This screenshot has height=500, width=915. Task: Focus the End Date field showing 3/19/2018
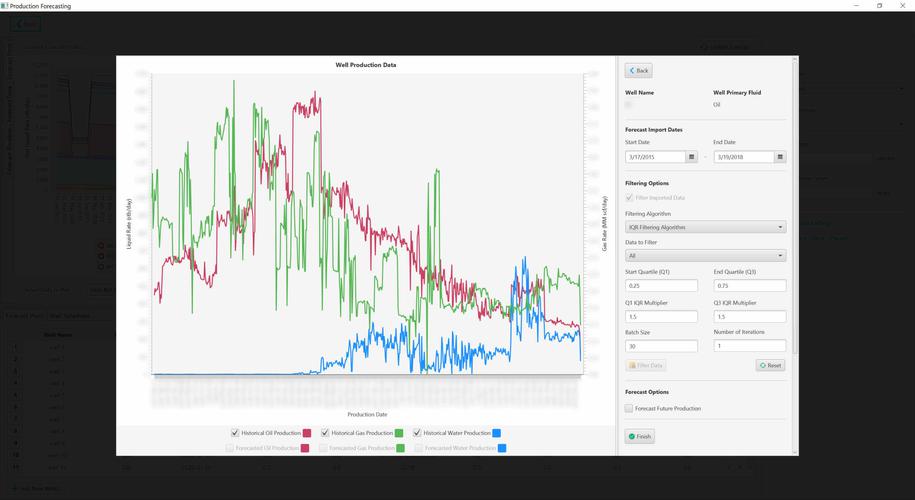[x=744, y=157]
